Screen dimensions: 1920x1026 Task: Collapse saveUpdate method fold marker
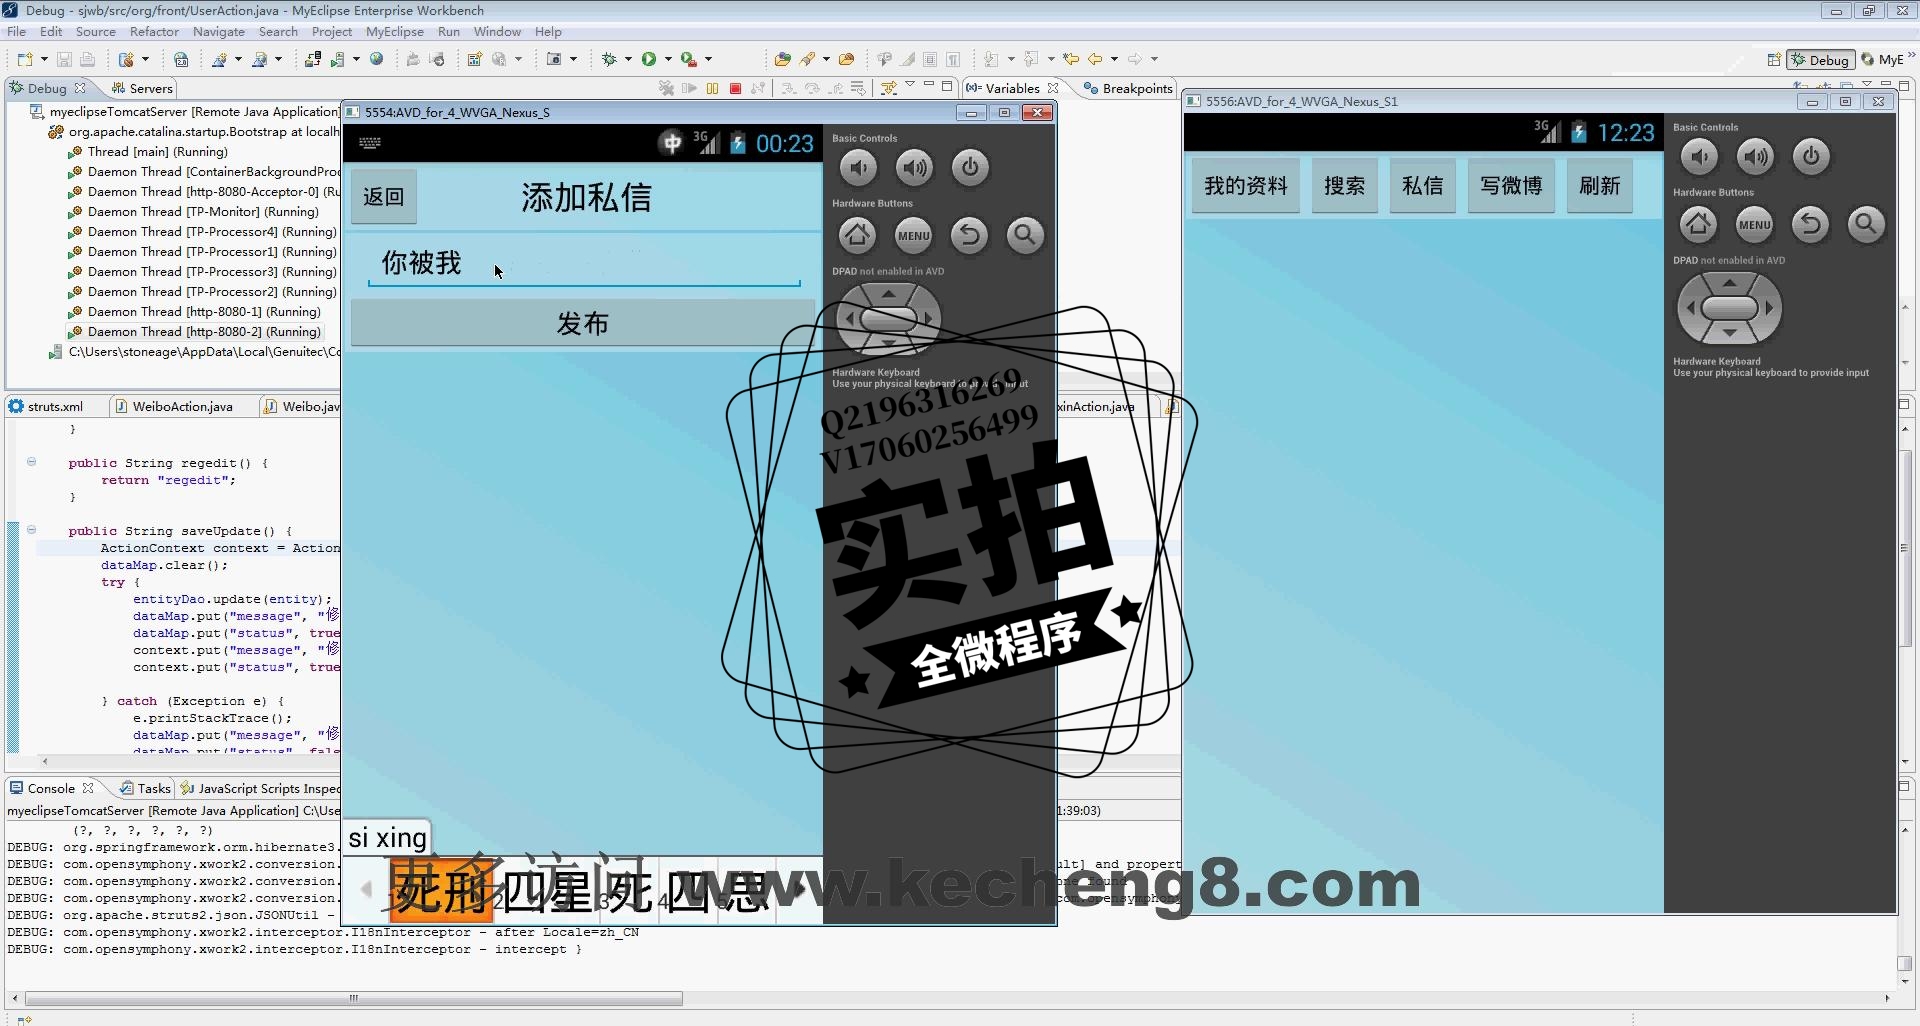coord(31,530)
